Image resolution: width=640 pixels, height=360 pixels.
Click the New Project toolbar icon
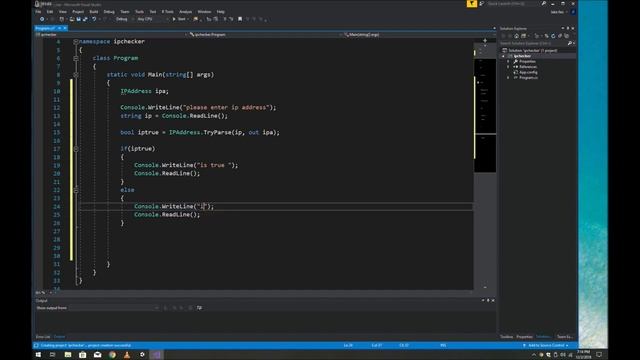tap(62, 19)
